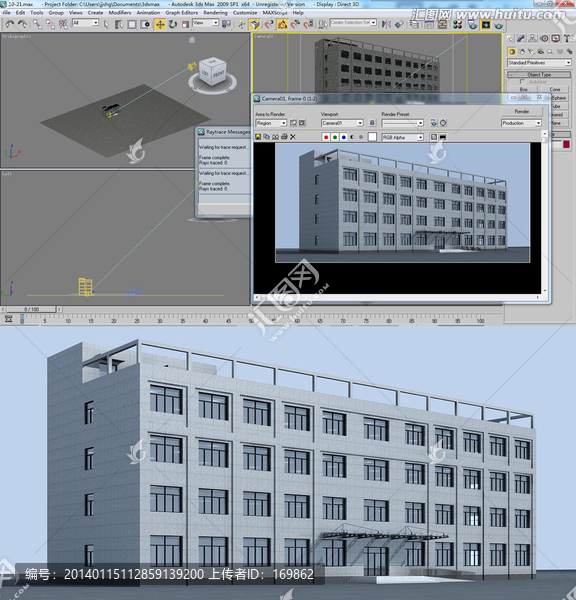This screenshot has width=576, height=600.
Task: Print the rendered image
Action: (284, 137)
